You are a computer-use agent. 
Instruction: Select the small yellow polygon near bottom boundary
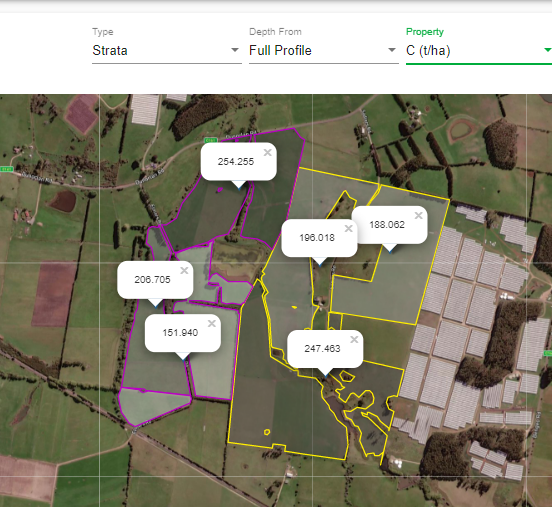click(x=267, y=432)
